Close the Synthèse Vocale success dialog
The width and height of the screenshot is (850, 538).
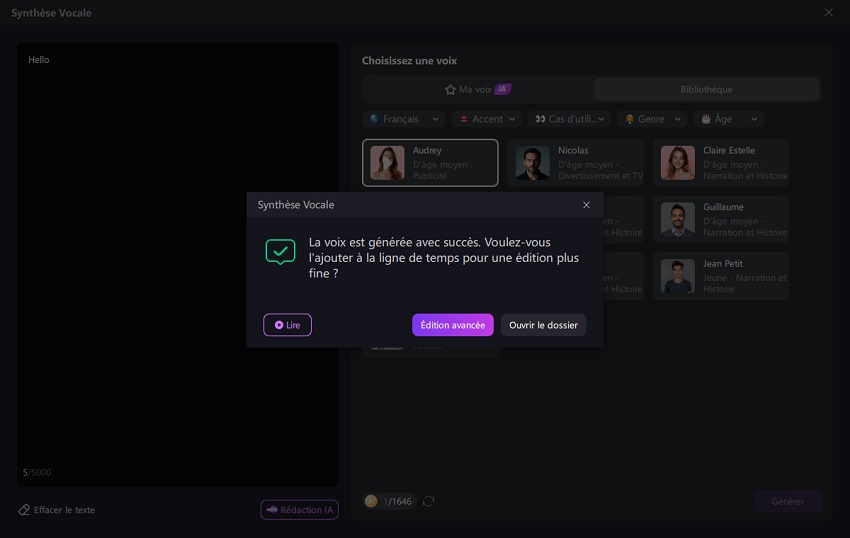pos(586,205)
